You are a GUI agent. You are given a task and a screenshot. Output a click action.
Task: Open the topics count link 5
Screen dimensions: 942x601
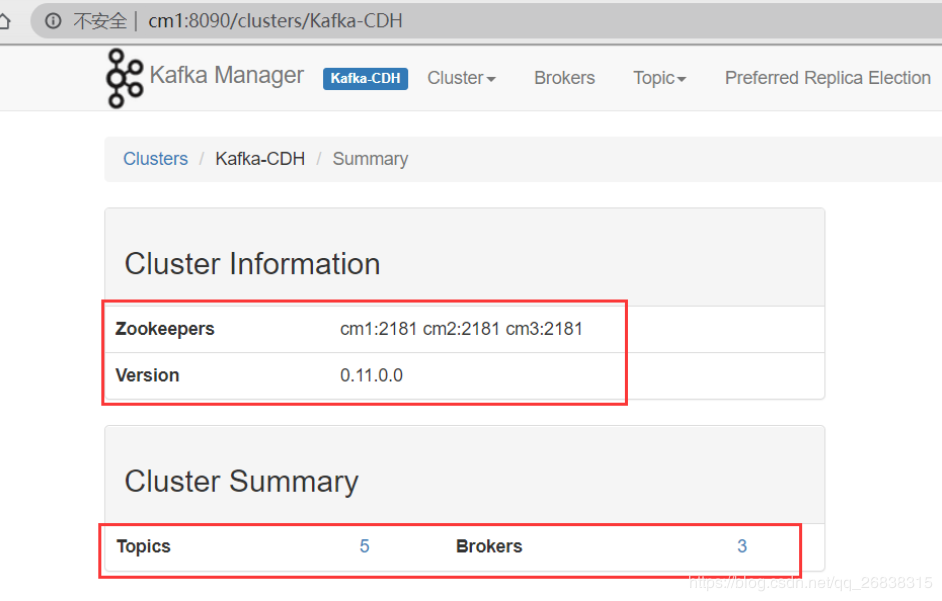point(365,546)
